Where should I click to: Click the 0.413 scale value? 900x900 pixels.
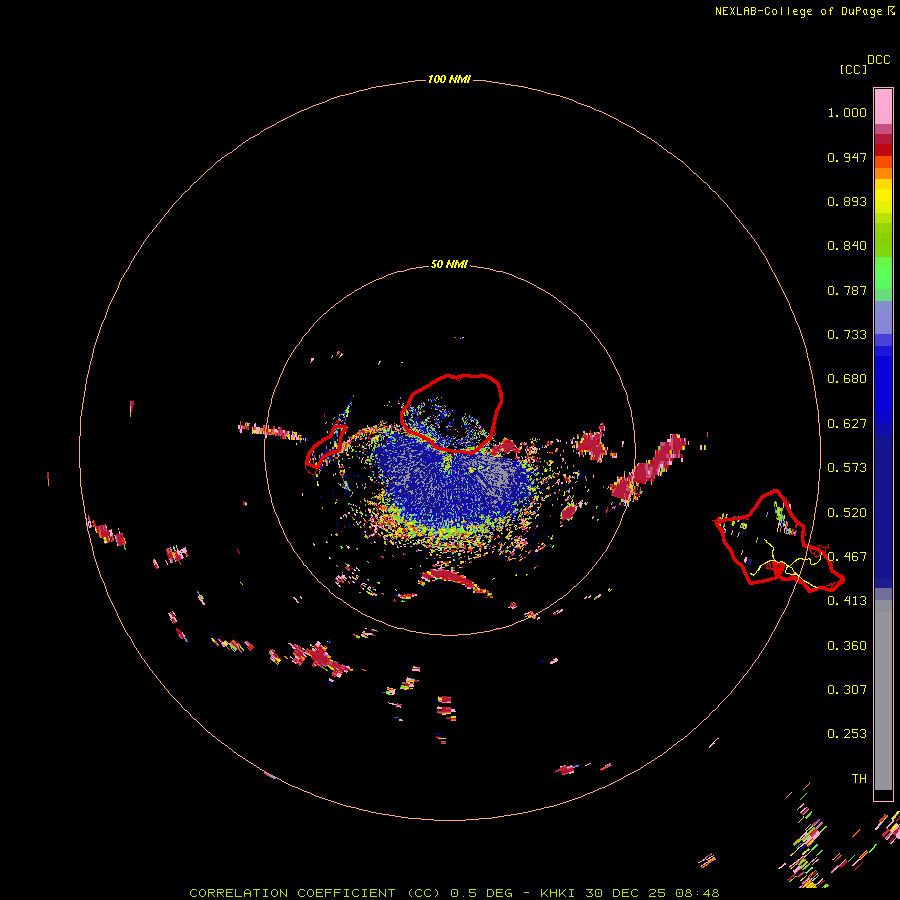coord(847,601)
